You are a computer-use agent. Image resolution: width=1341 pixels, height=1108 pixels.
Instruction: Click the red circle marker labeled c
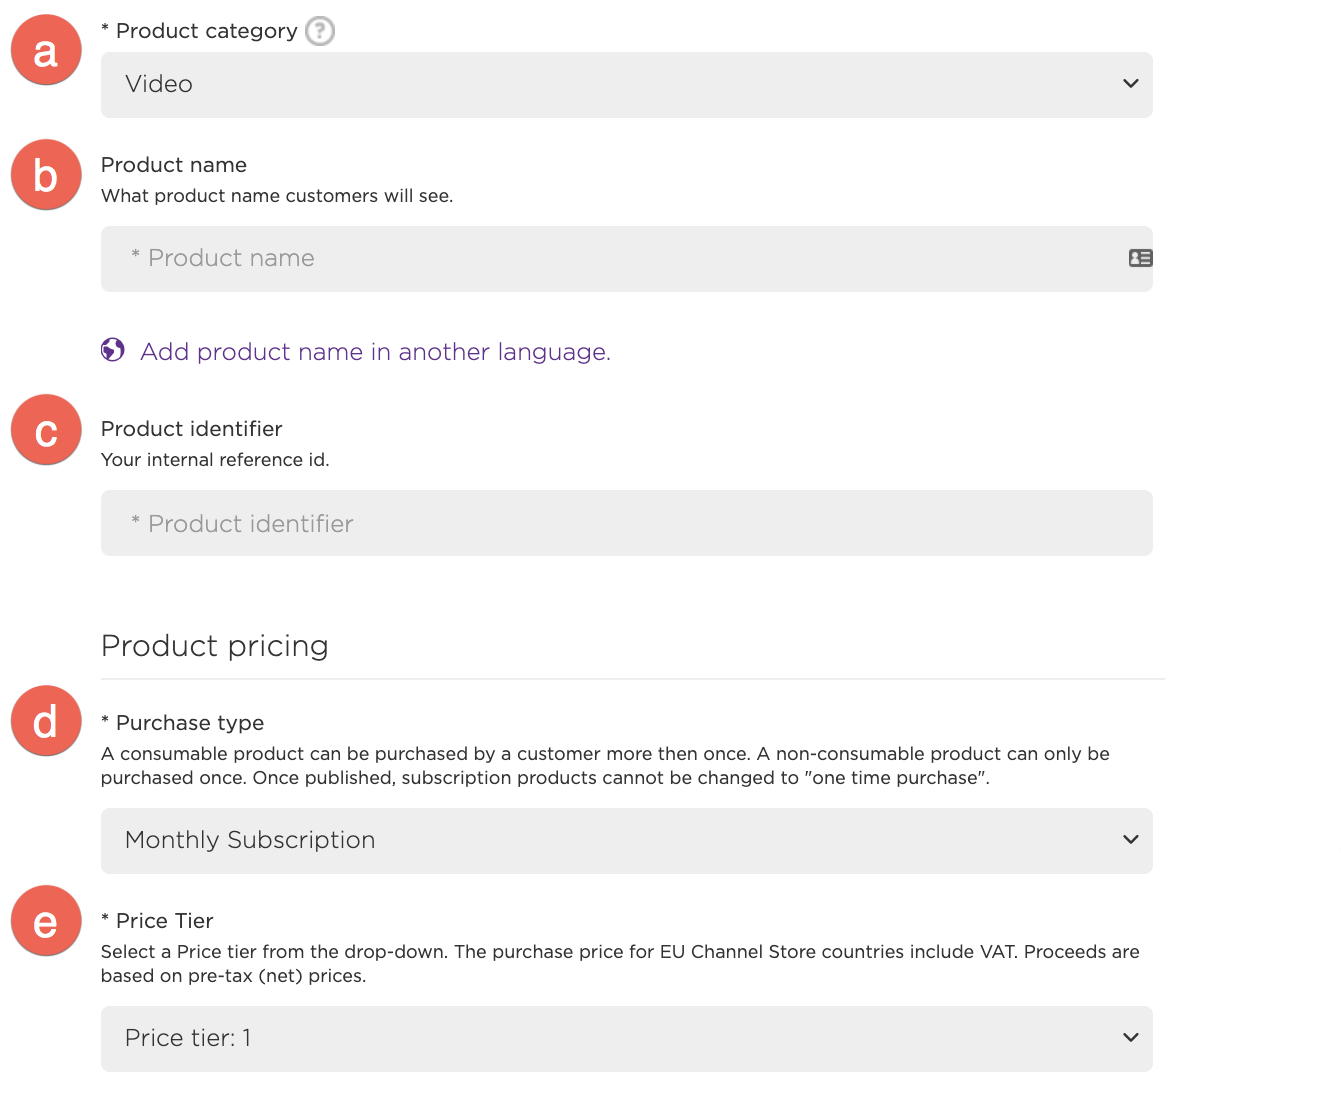[x=46, y=430]
